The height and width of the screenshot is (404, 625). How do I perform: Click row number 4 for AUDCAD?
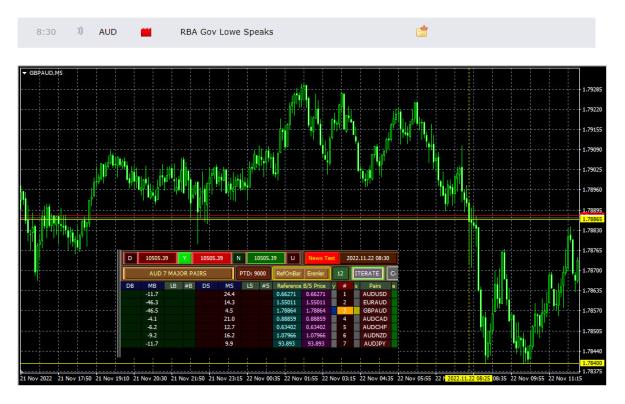(x=345, y=319)
